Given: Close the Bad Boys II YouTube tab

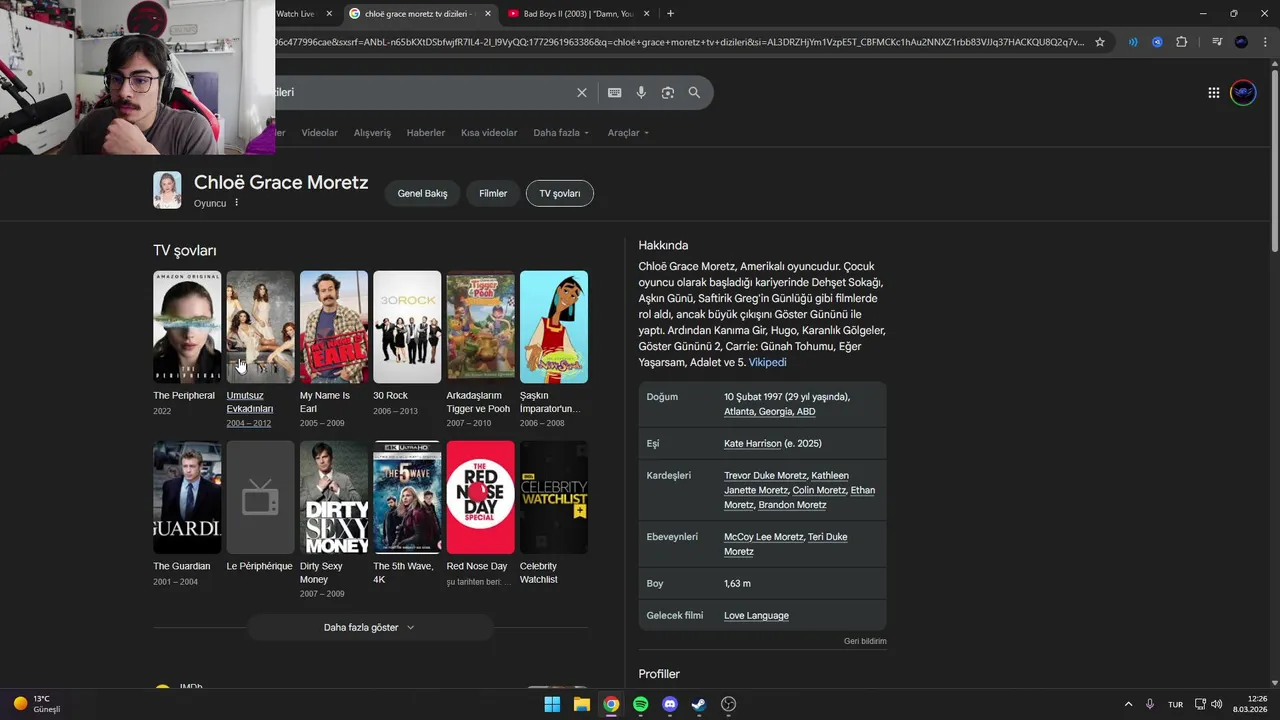Looking at the screenshot, I should (x=646, y=14).
